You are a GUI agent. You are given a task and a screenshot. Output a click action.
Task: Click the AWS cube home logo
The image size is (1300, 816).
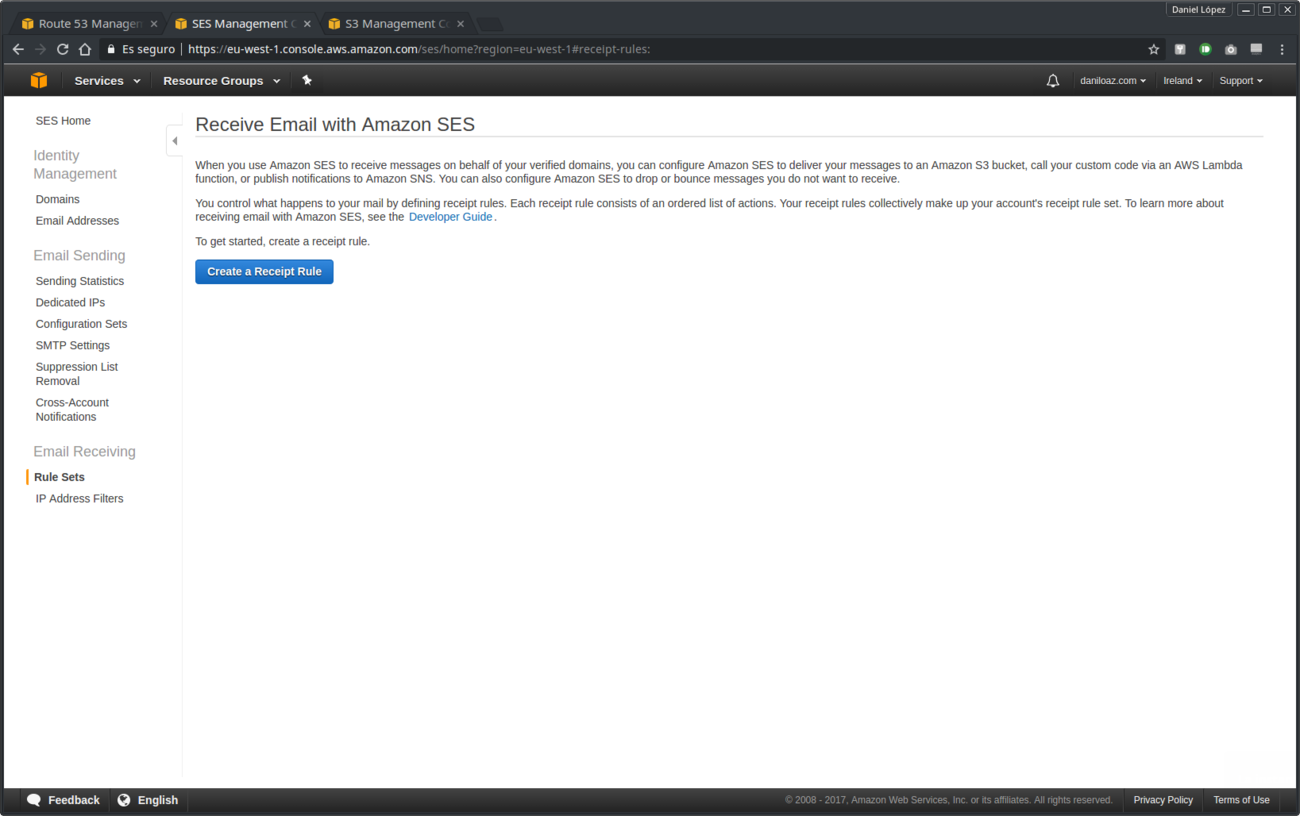click(x=38, y=80)
